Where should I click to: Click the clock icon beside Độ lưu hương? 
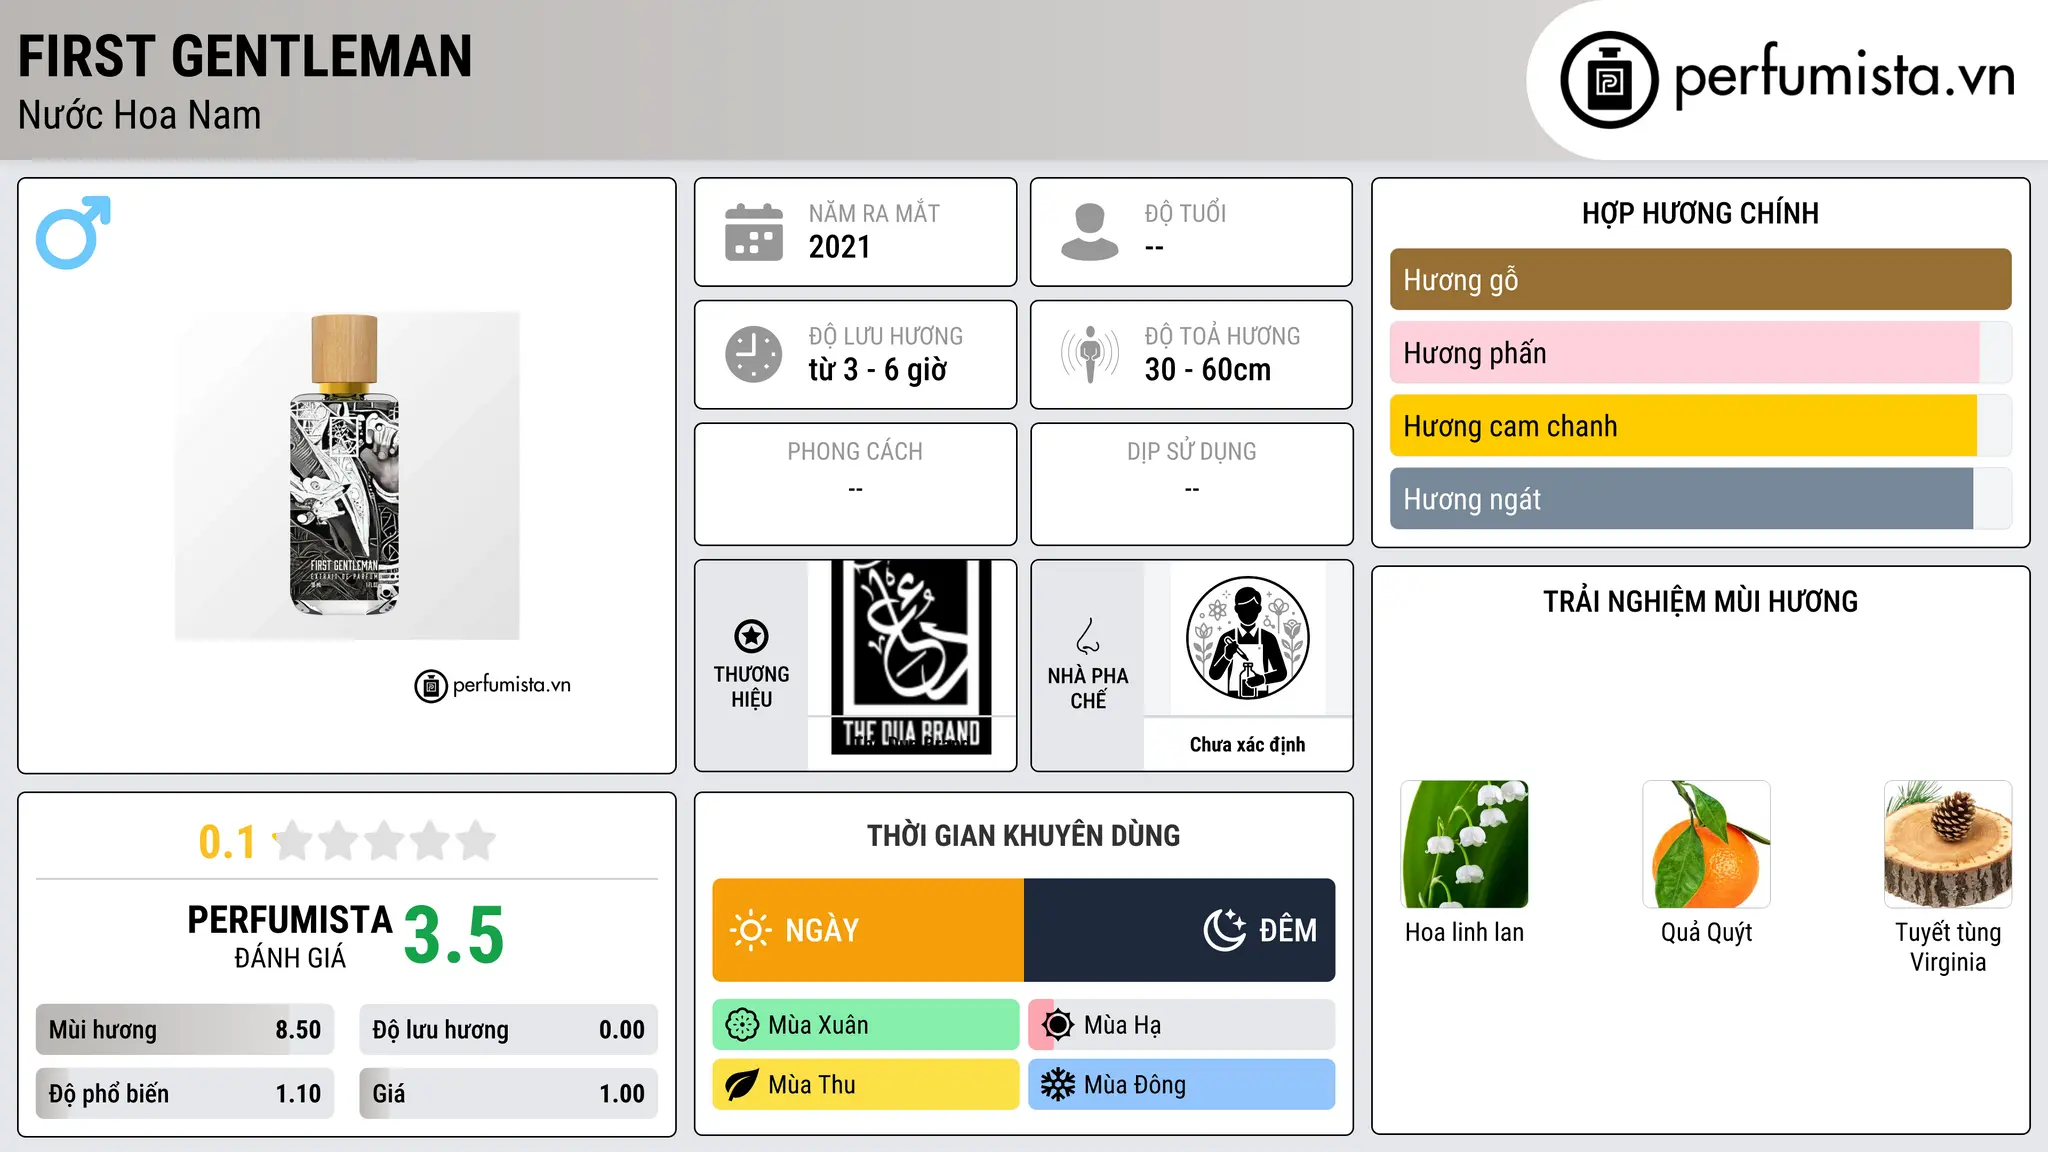click(754, 354)
